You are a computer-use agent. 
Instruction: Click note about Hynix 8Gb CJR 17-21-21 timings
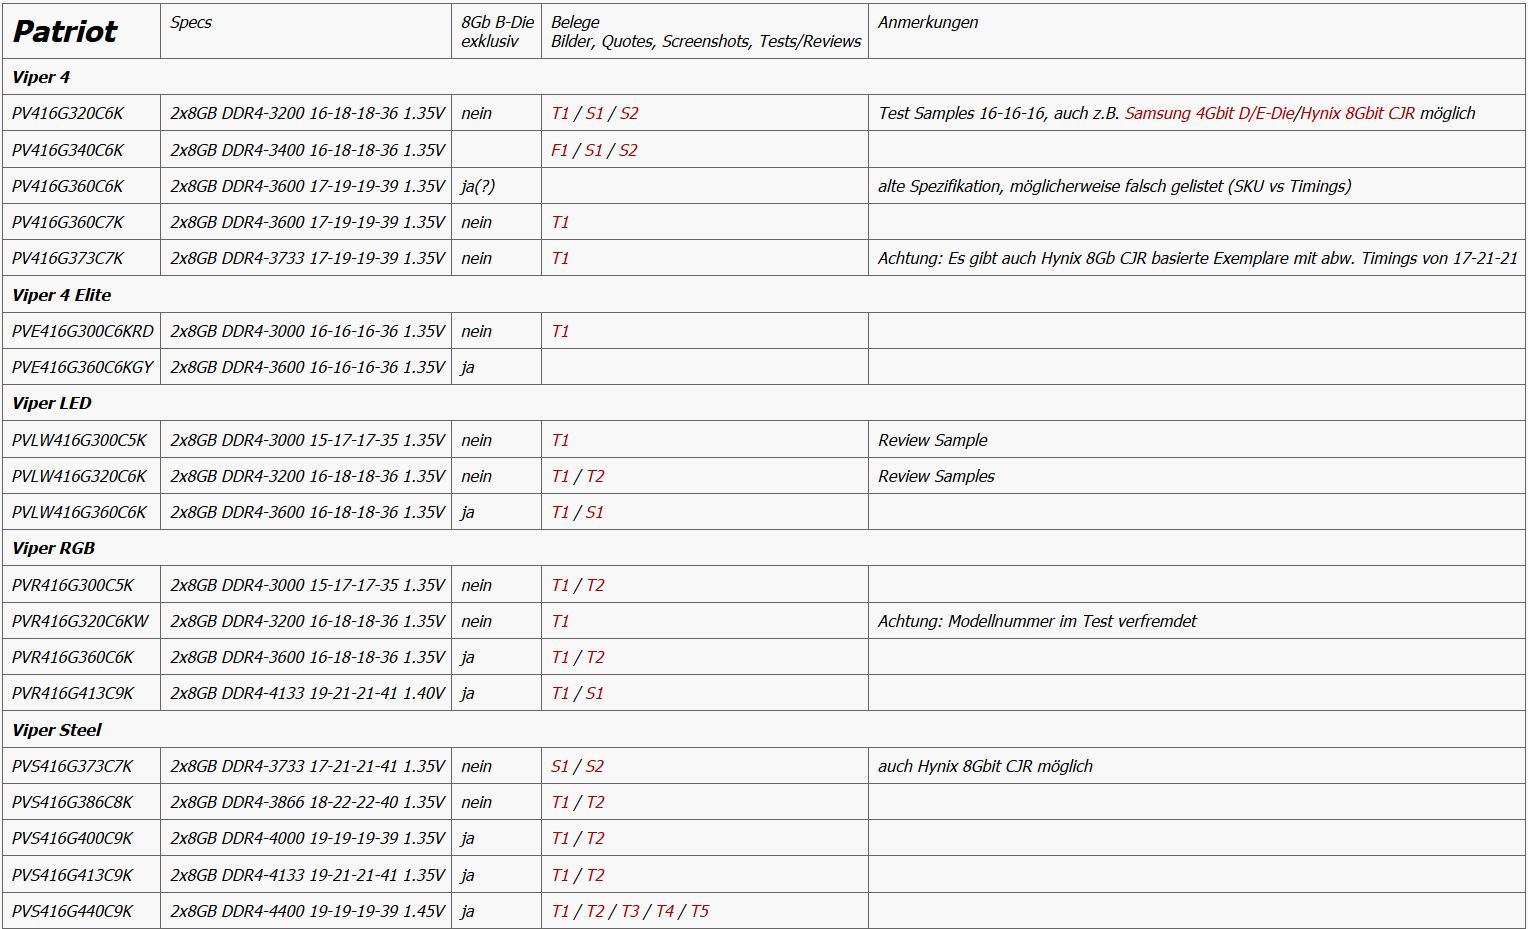1198,258
